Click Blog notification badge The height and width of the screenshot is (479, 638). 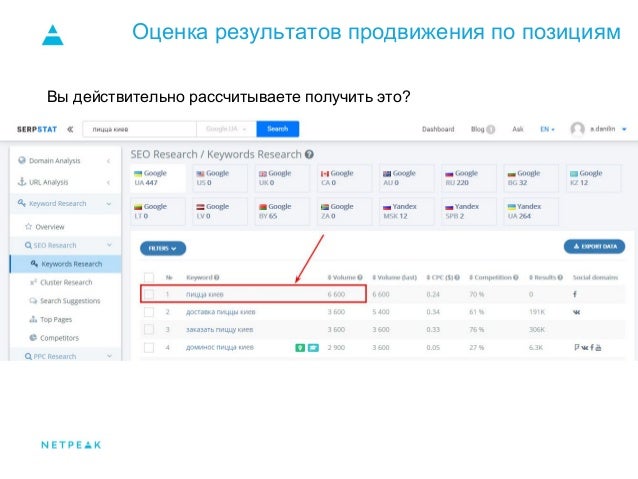point(491,129)
